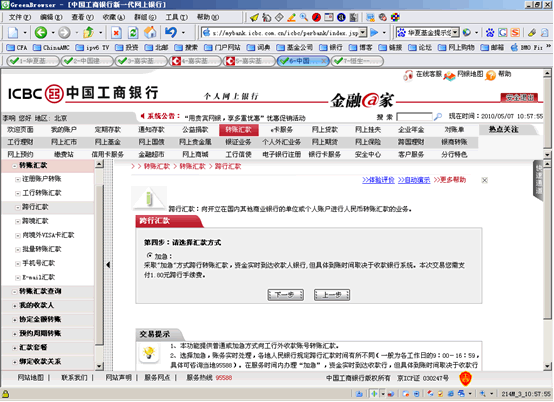Viewport: 554px width, 402px height.
Task: Click the help question mark icon
Action: click(x=490, y=75)
